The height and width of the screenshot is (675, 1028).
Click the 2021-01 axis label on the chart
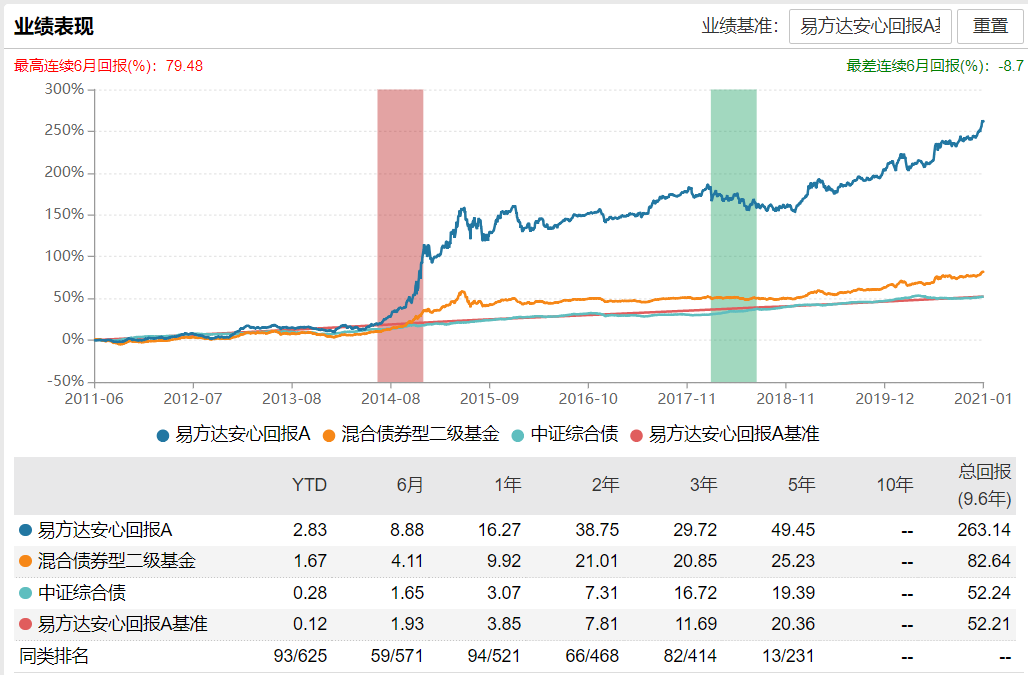pos(981,399)
